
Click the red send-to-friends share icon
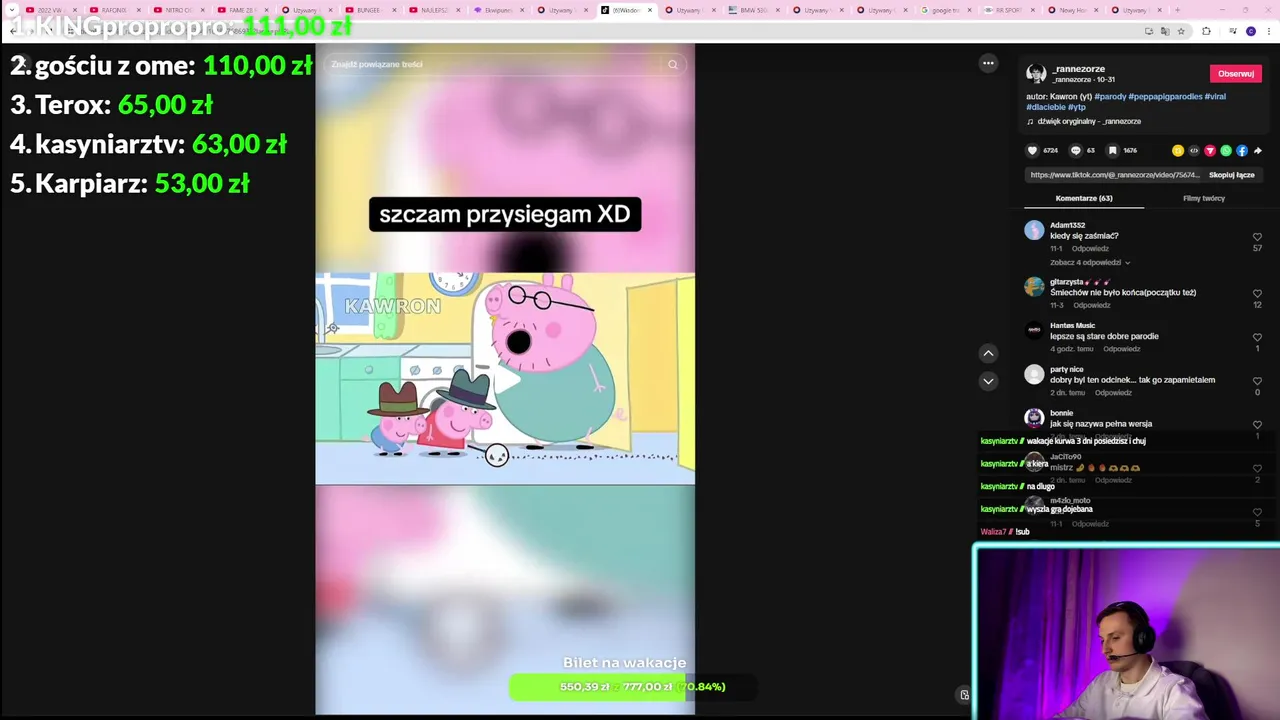(1210, 151)
